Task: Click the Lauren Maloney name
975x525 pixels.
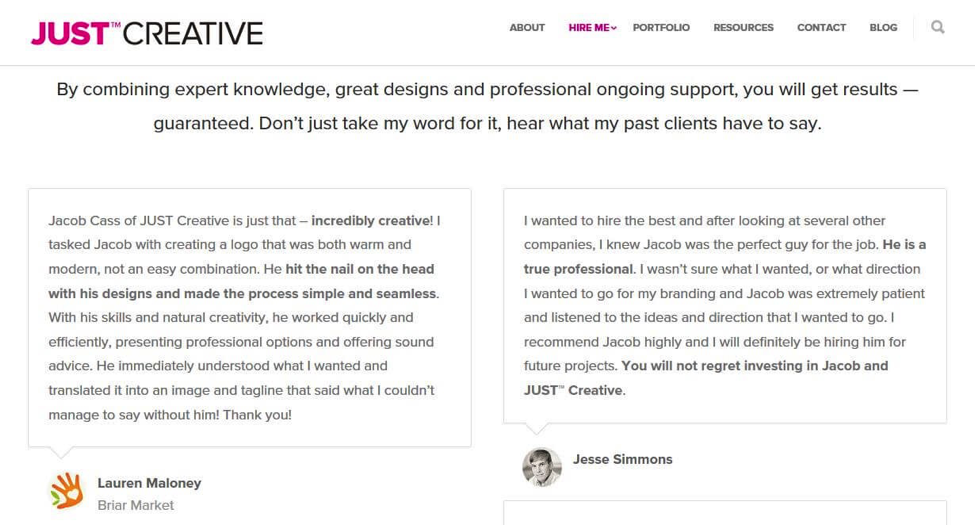Action: pyautogui.click(x=149, y=483)
